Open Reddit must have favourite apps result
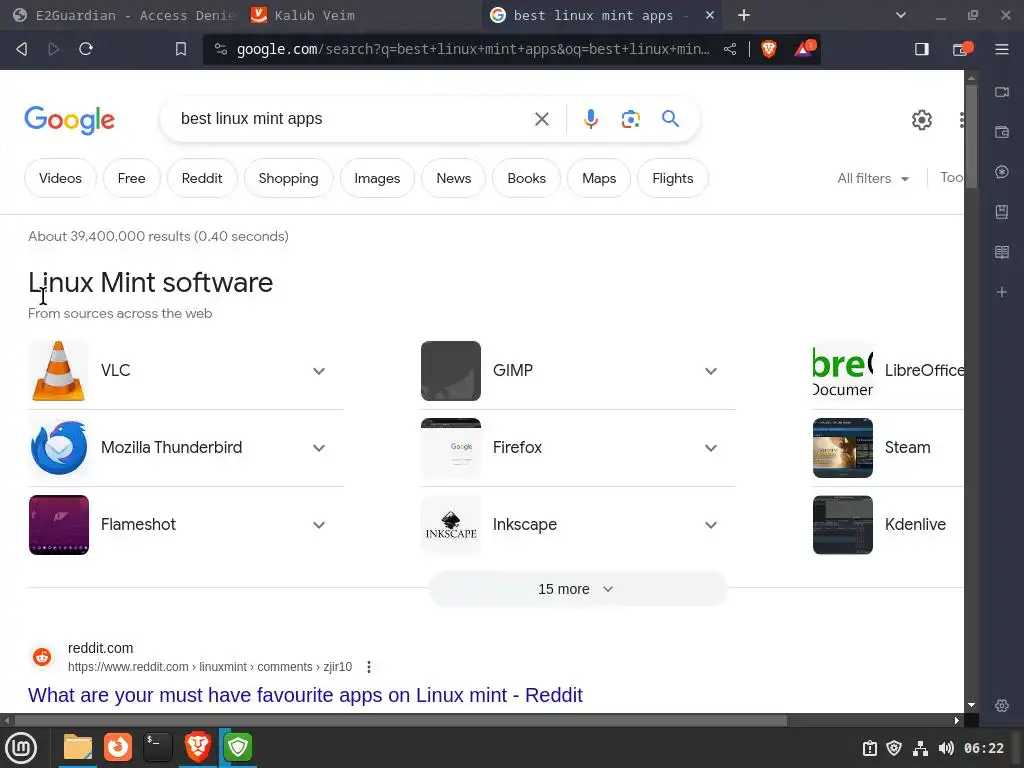Screen dimensions: 1024x768 click(x=305, y=695)
